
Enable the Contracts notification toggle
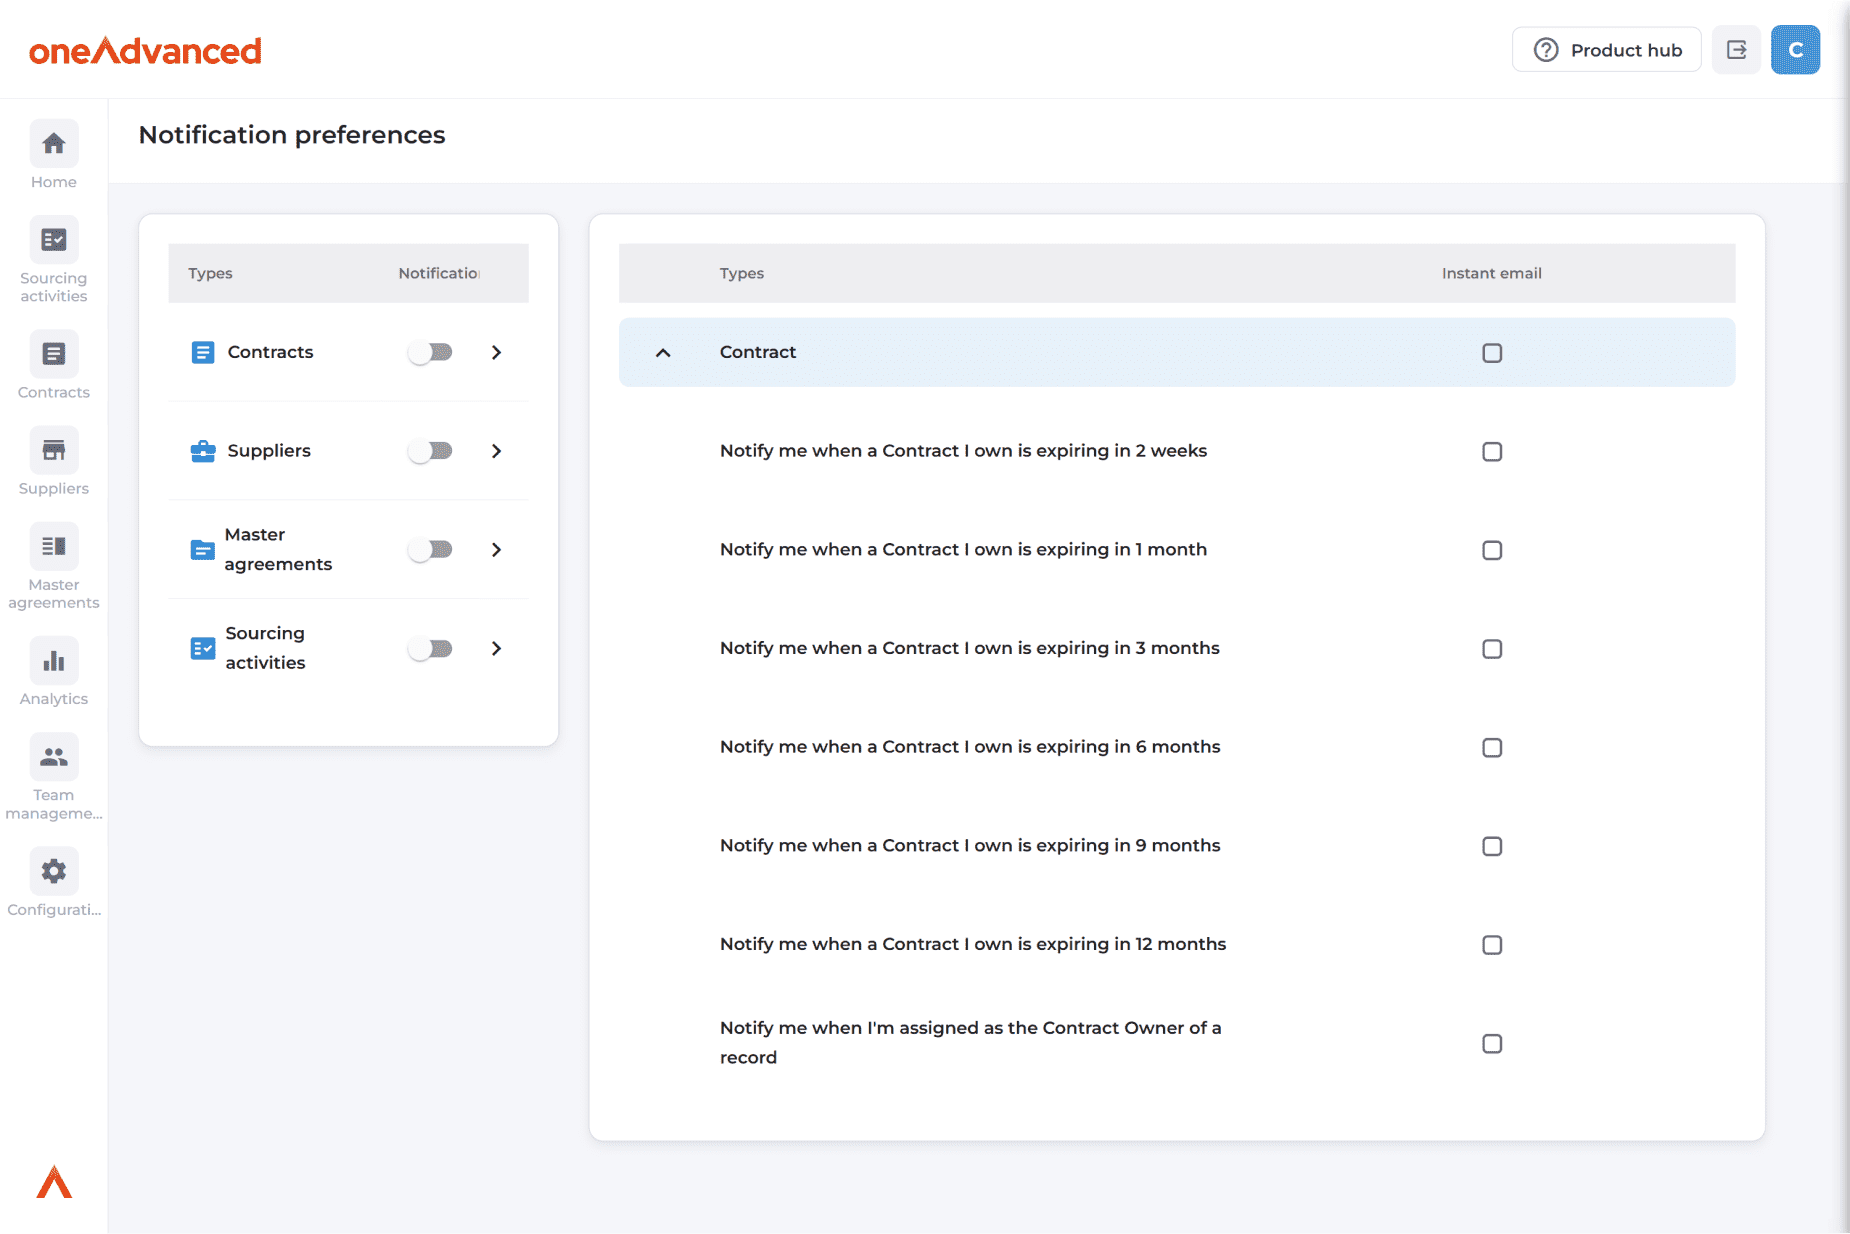coord(431,352)
